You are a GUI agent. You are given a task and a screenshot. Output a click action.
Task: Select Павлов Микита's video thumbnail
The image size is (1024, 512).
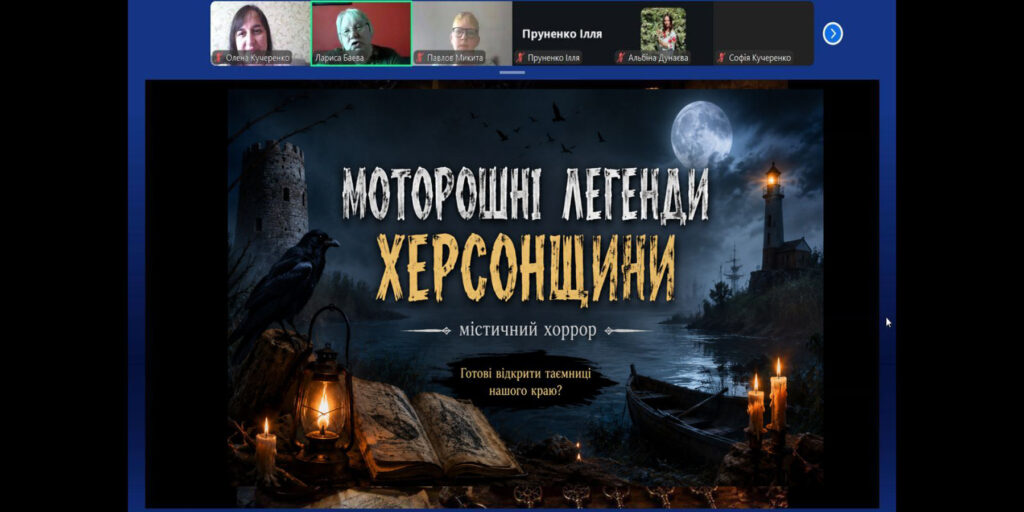pos(462,33)
